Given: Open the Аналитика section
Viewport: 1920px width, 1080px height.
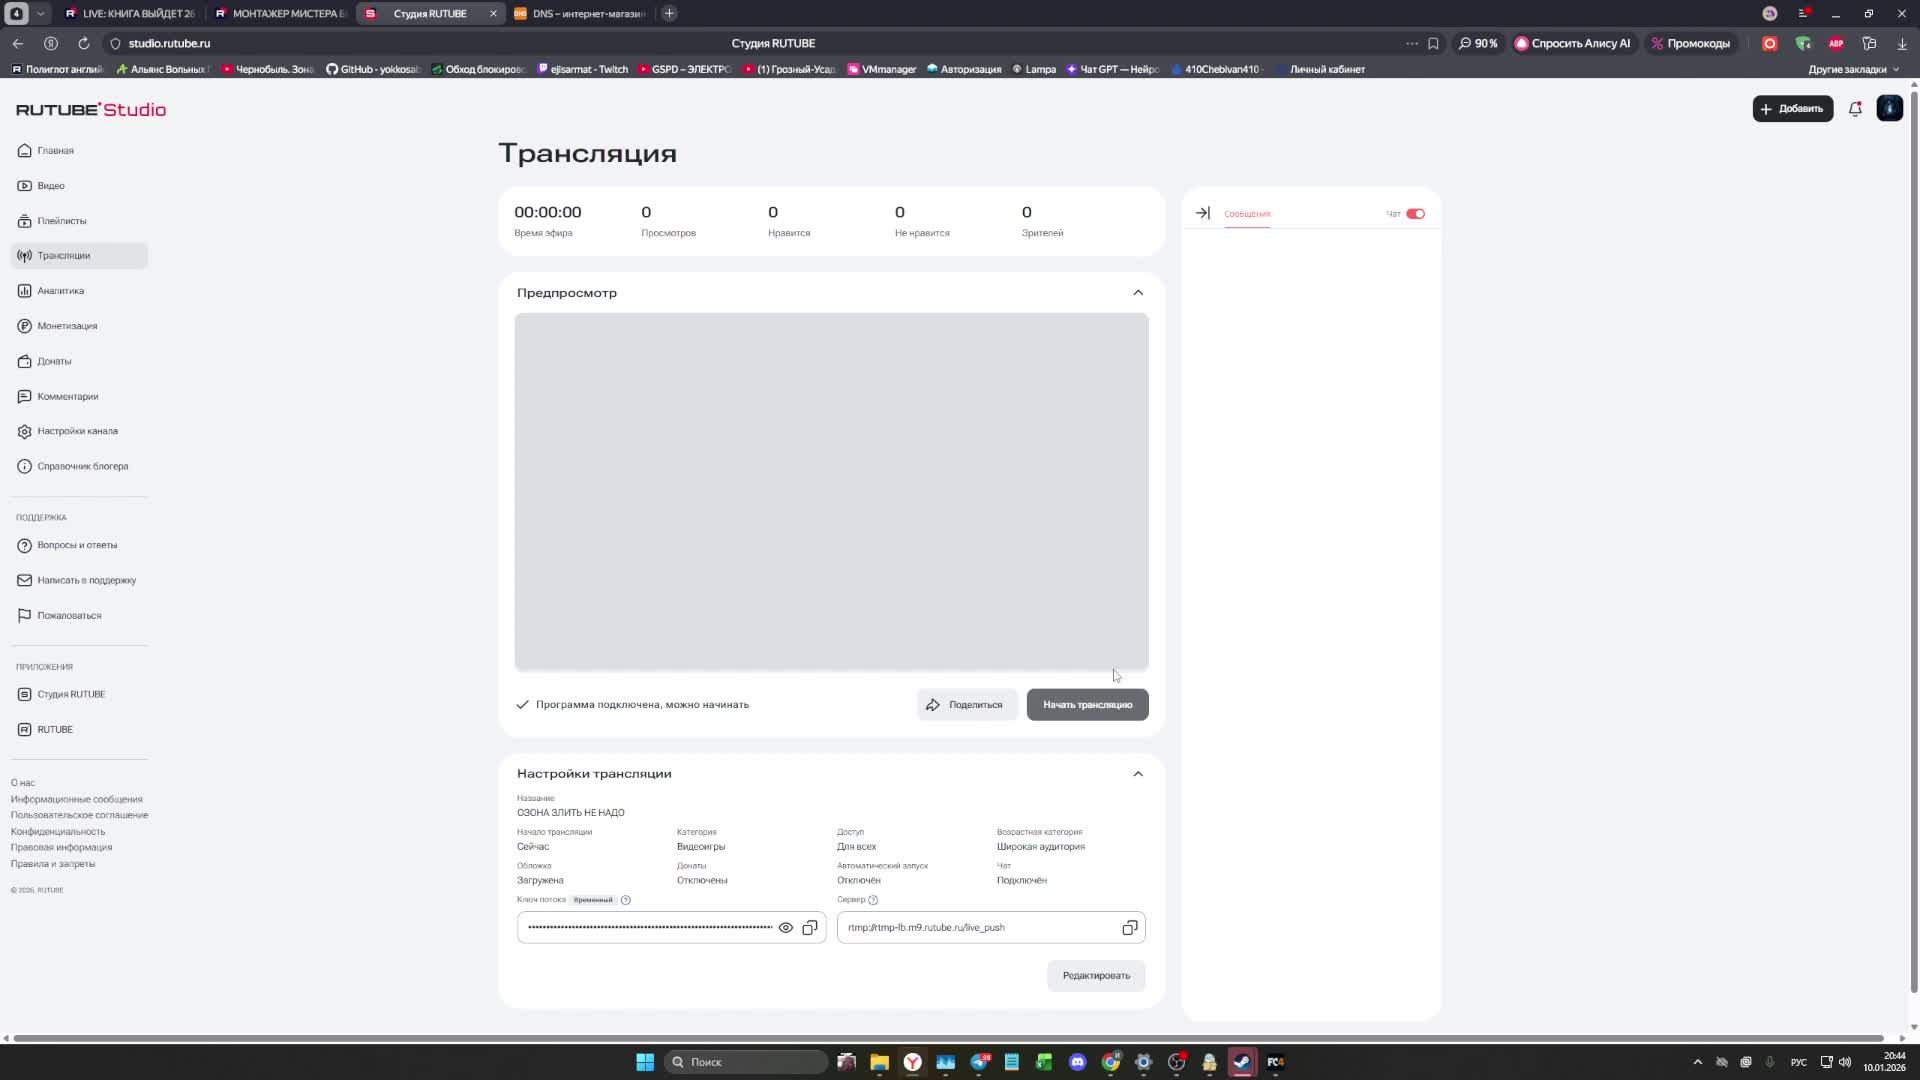Looking at the screenshot, I should pos(51,291).
